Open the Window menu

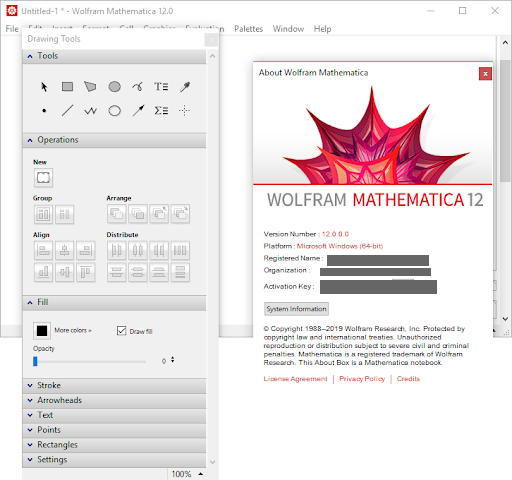coord(288,29)
